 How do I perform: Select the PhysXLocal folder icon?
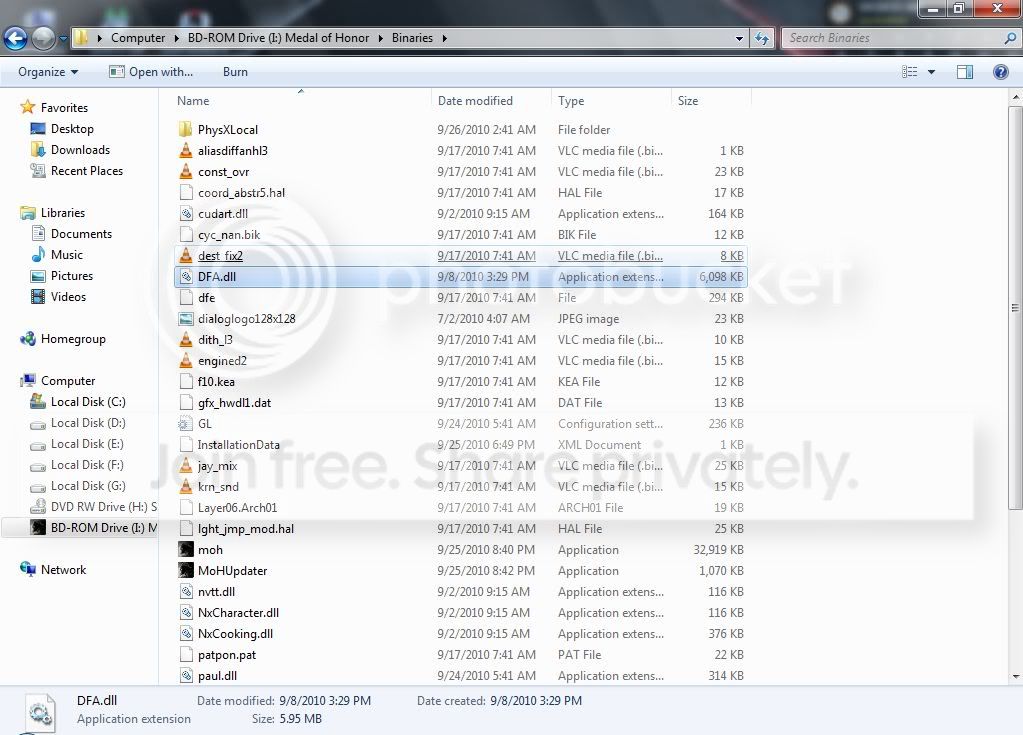[x=186, y=129]
